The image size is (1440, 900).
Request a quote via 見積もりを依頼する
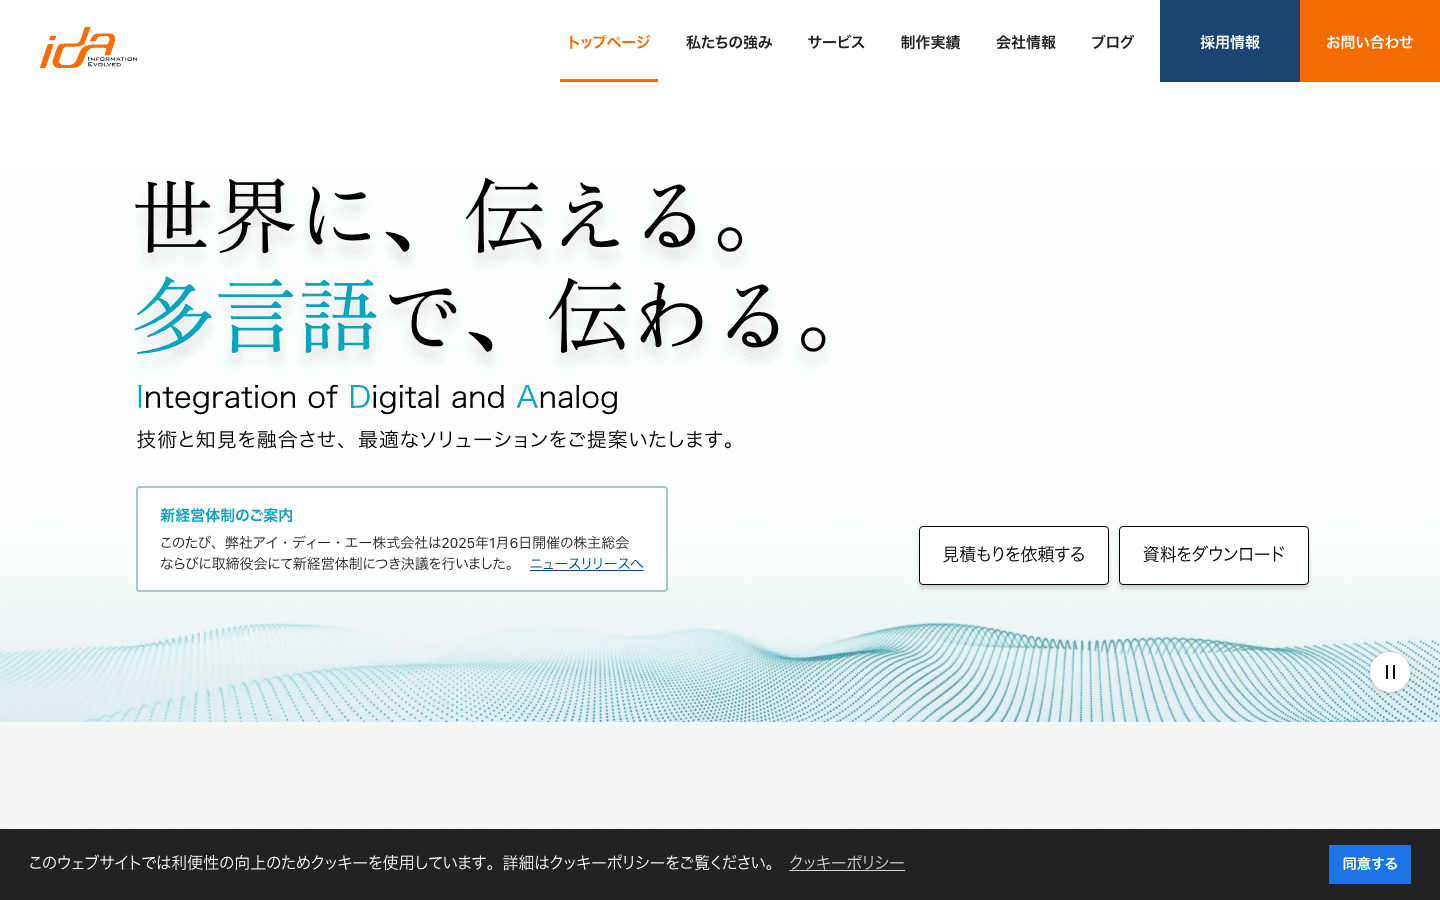[x=1014, y=555]
